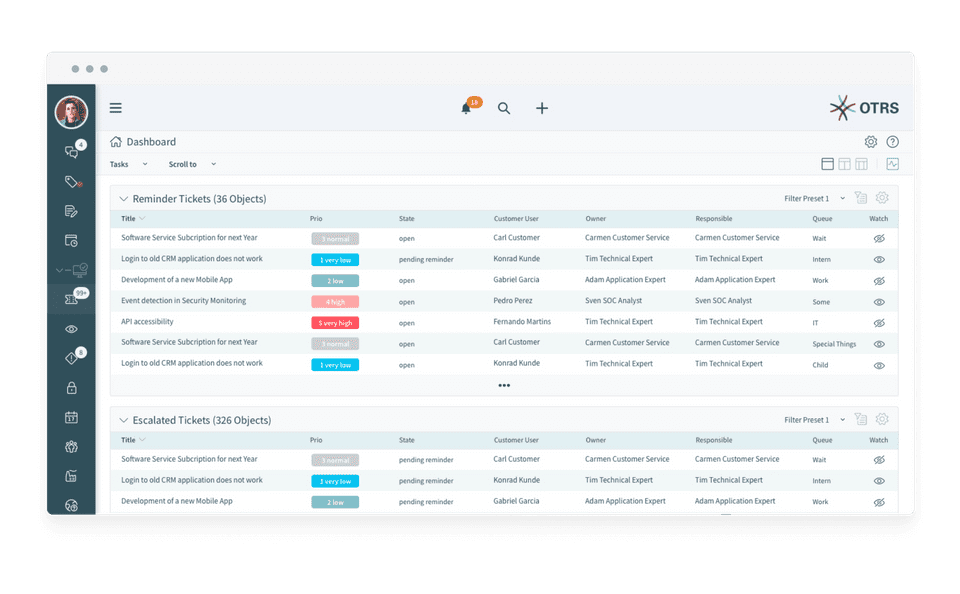The width and height of the screenshot is (960, 594).
Task: Open the chat icon in sidebar
Action: coord(71,152)
